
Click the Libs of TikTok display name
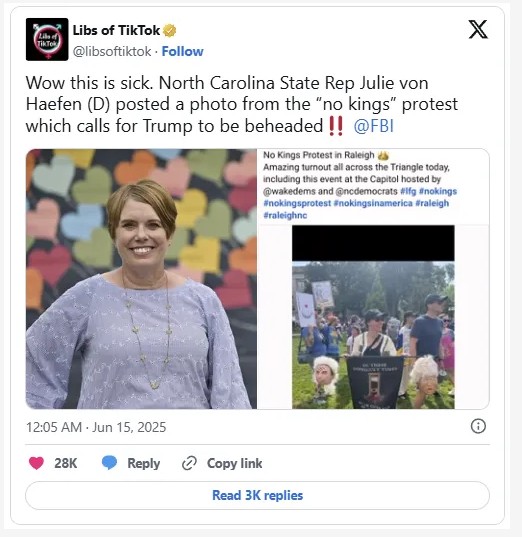pyautogui.click(x=116, y=30)
